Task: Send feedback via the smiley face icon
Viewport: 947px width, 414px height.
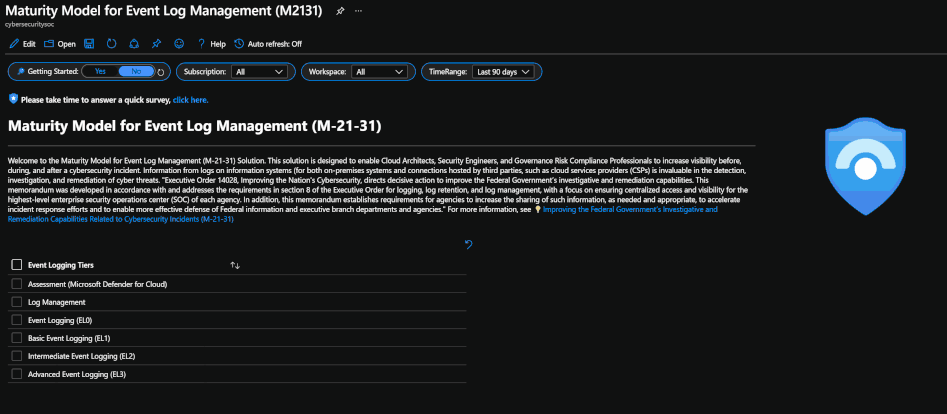Action: pyautogui.click(x=179, y=44)
